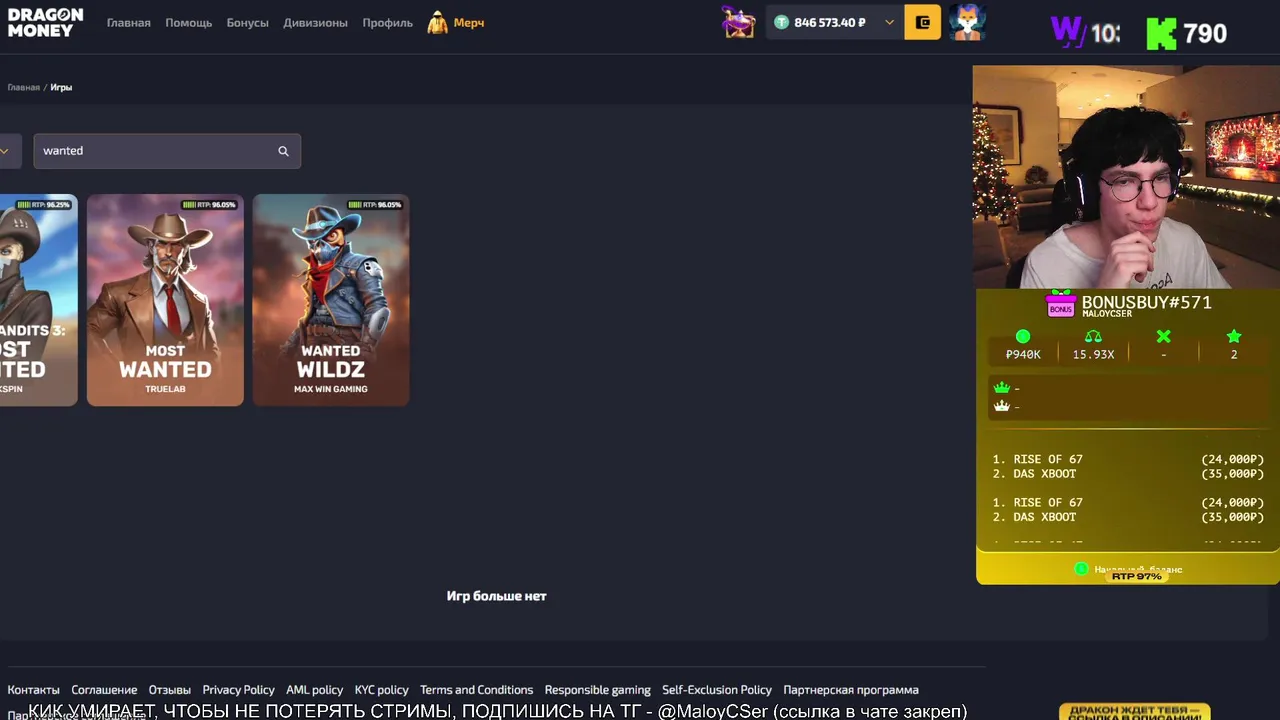
Task: Open the Мерч shop link
Action: coord(469,22)
